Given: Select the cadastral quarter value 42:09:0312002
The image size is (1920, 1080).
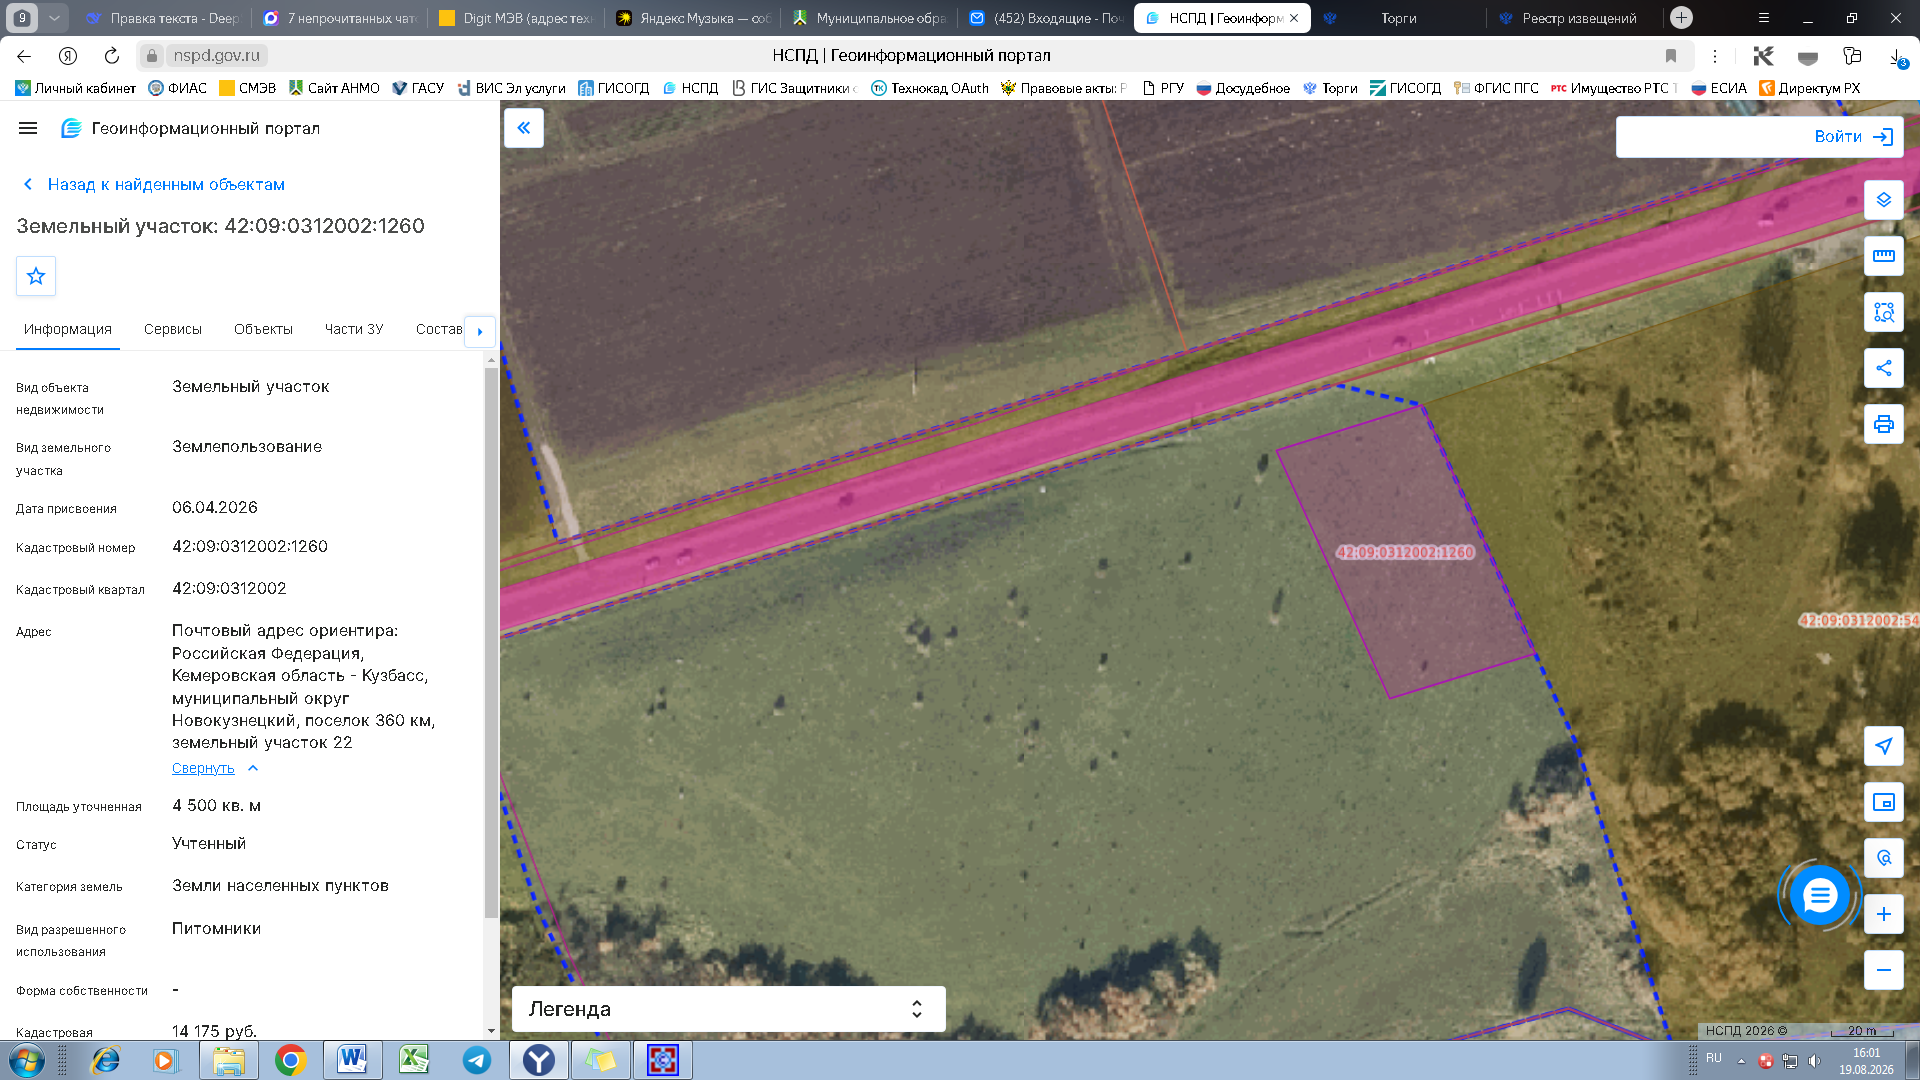Looking at the screenshot, I should coord(229,588).
